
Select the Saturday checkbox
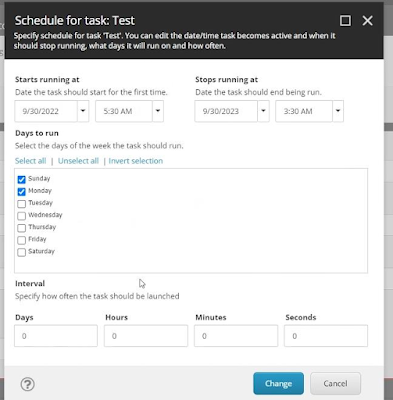(21, 252)
